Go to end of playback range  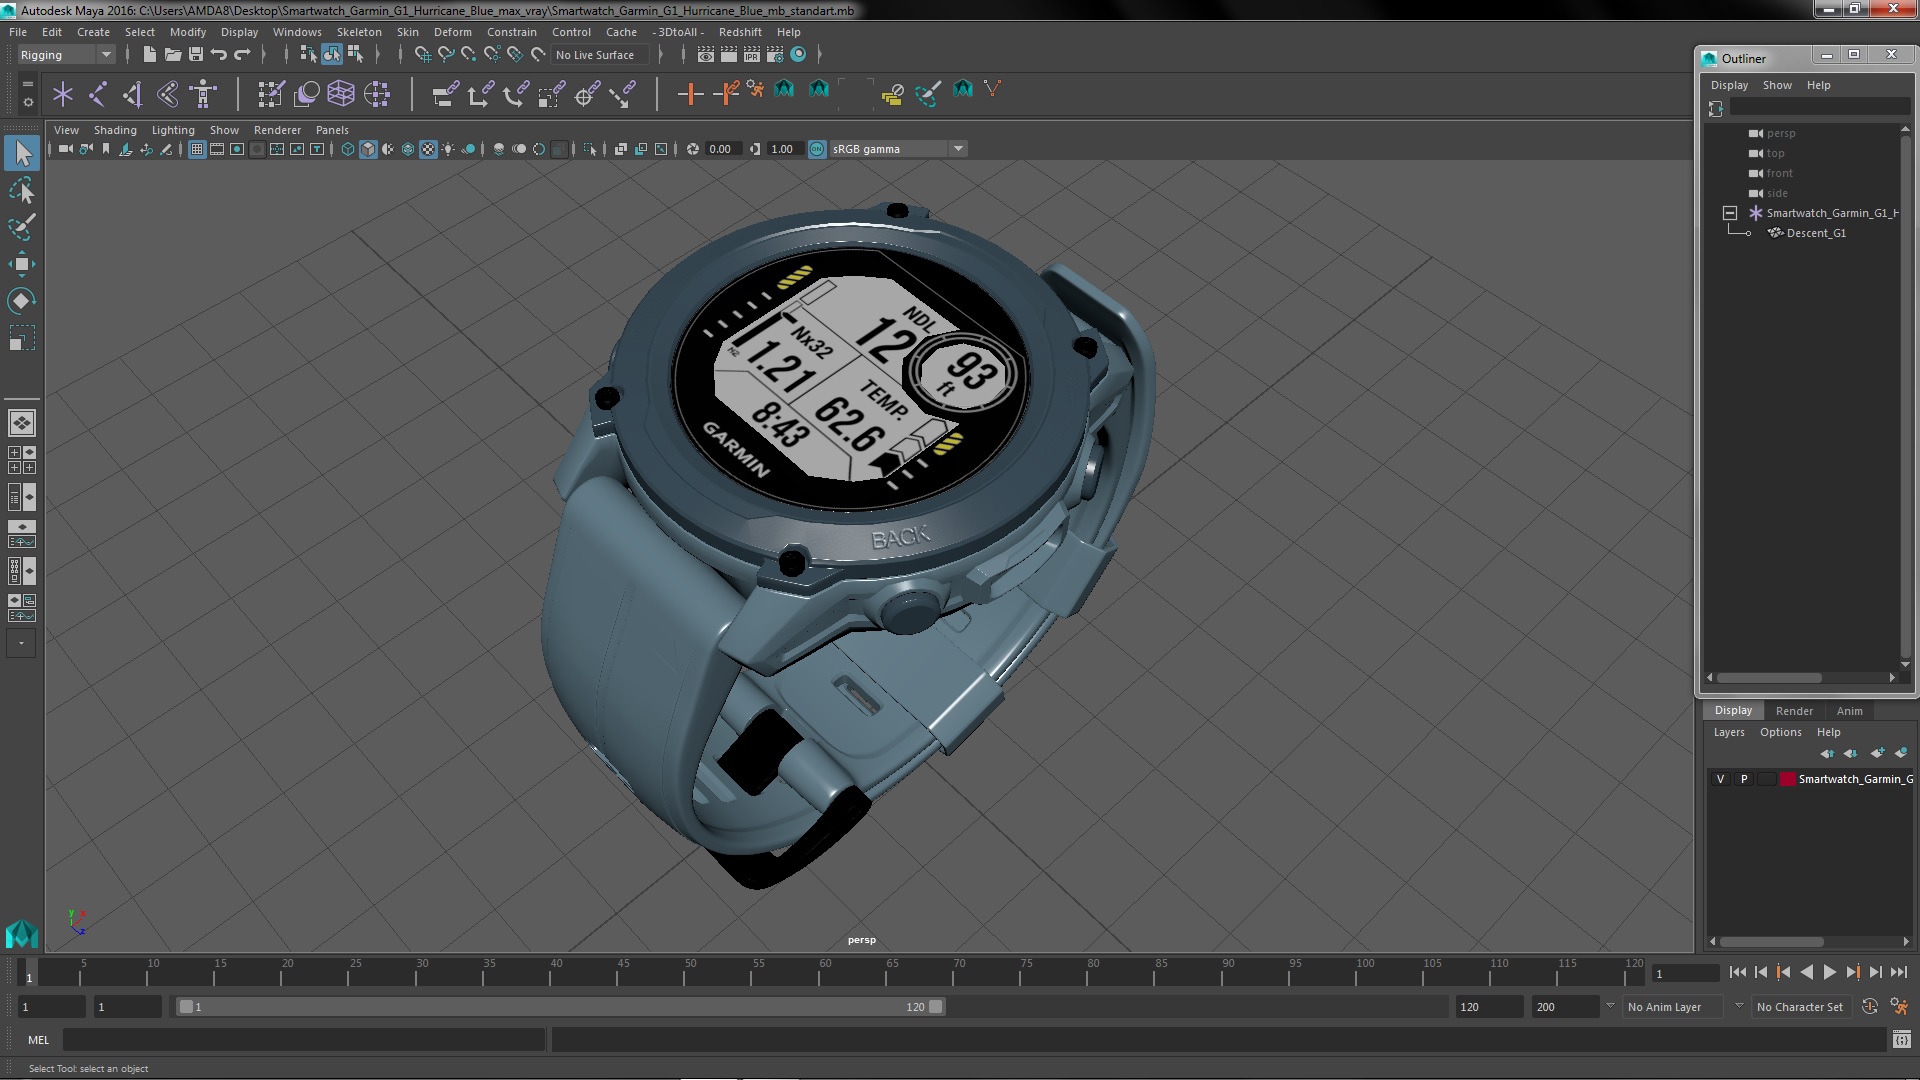tap(1899, 972)
